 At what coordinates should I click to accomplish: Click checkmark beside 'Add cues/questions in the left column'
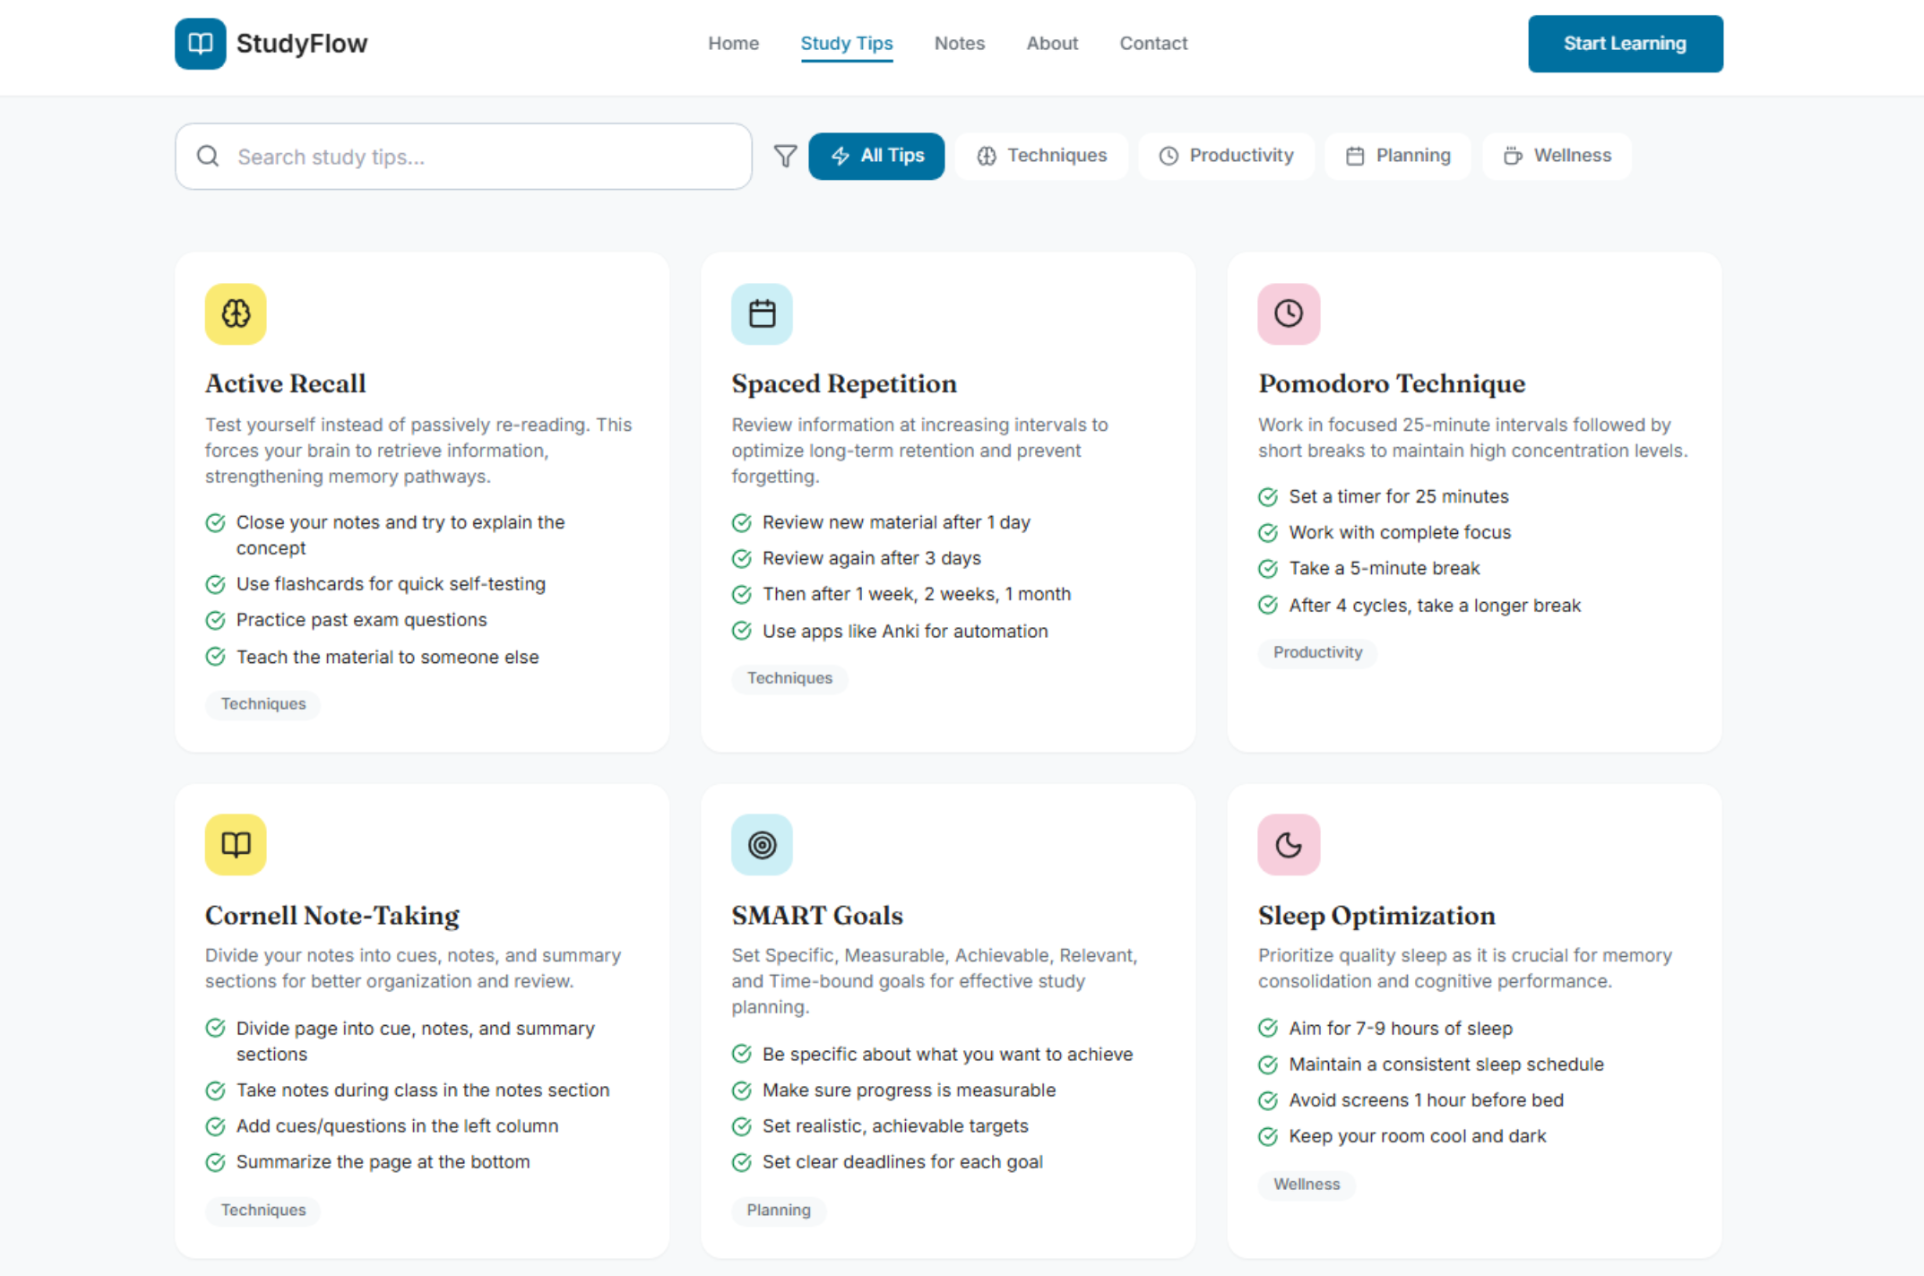215,1126
